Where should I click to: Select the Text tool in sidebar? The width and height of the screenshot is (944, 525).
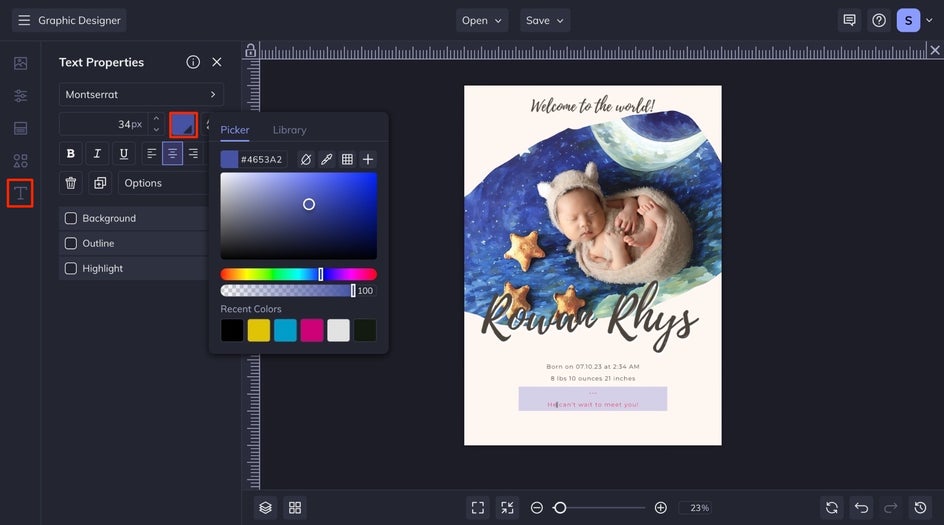click(x=20, y=193)
